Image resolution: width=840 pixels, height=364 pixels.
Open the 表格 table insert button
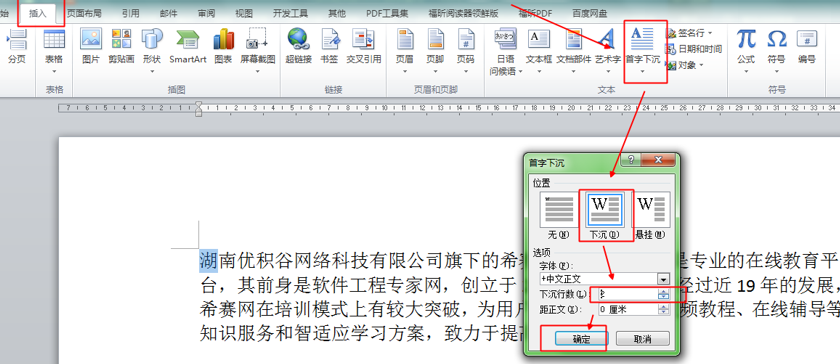[x=54, y=50]
